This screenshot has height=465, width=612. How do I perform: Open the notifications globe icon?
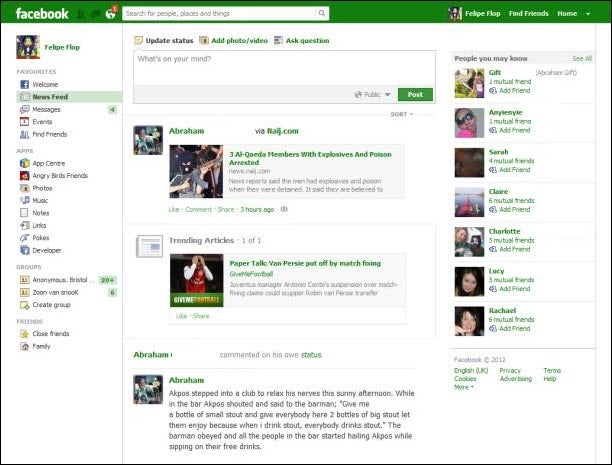tap(110, 14)
